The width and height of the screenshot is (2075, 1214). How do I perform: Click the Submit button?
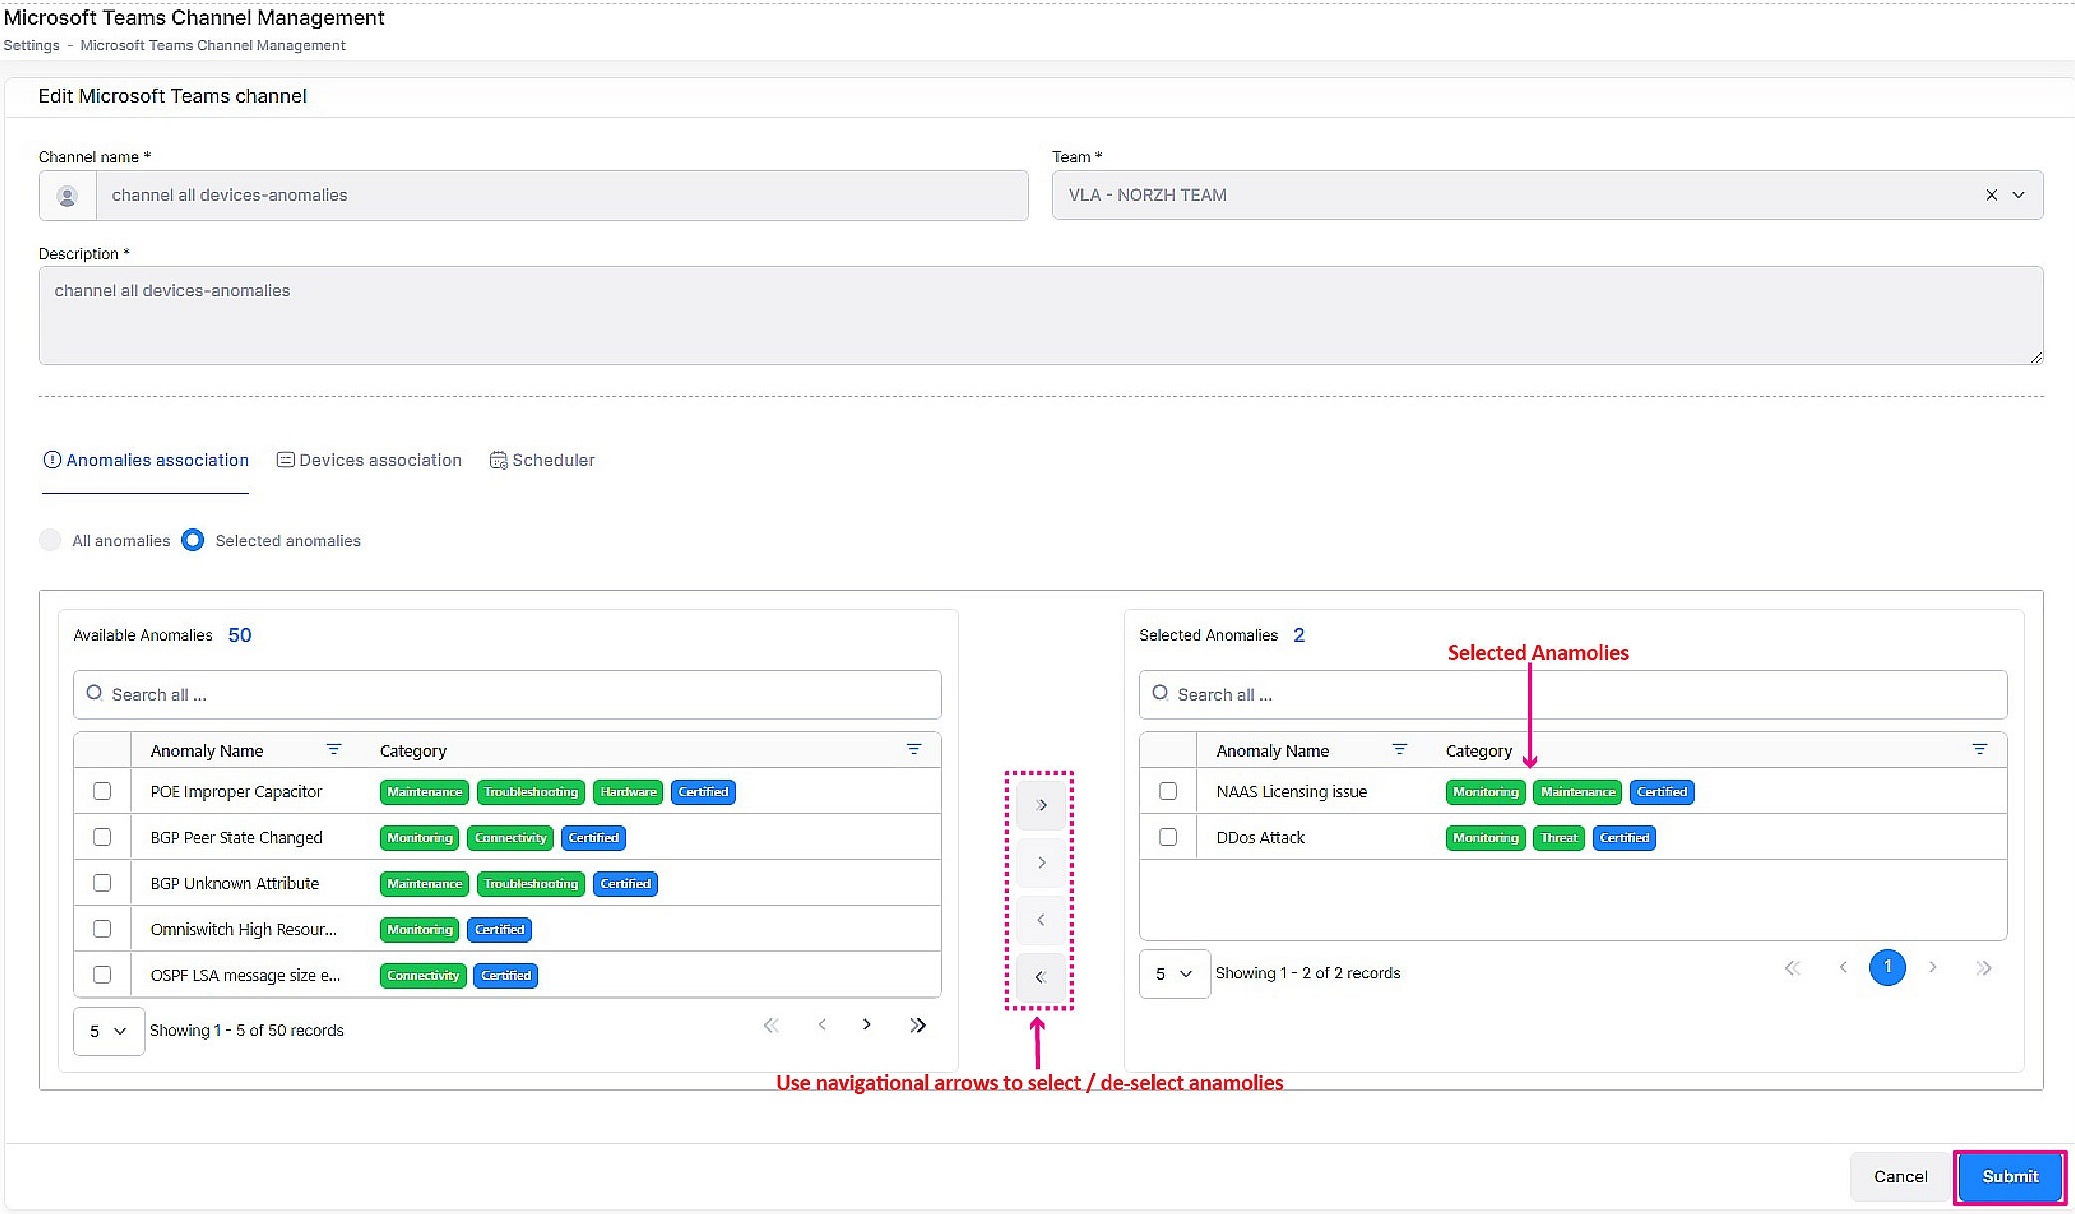pyautogui.click(x=2009, y=1176)
